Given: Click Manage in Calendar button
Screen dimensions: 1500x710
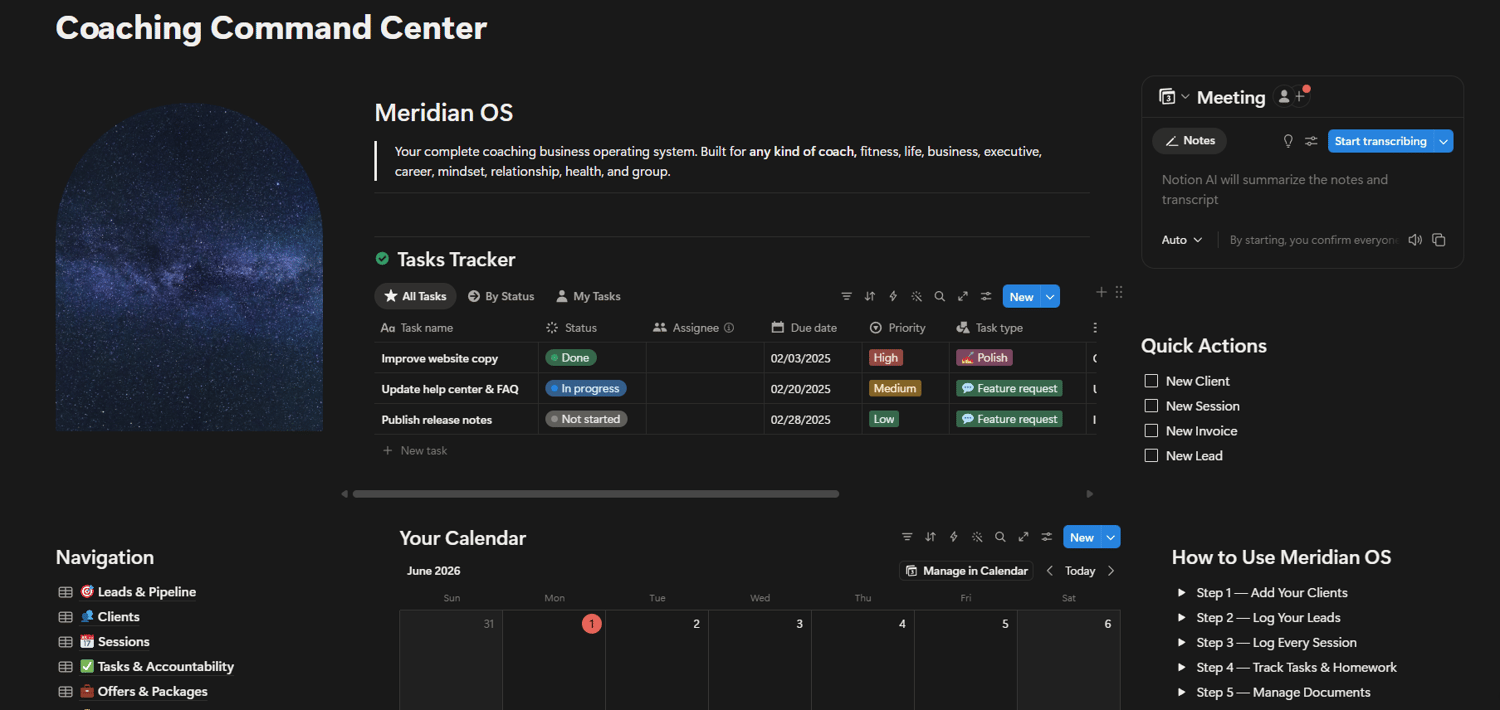Looking at the screenshot, I should [x=966, y=571].
